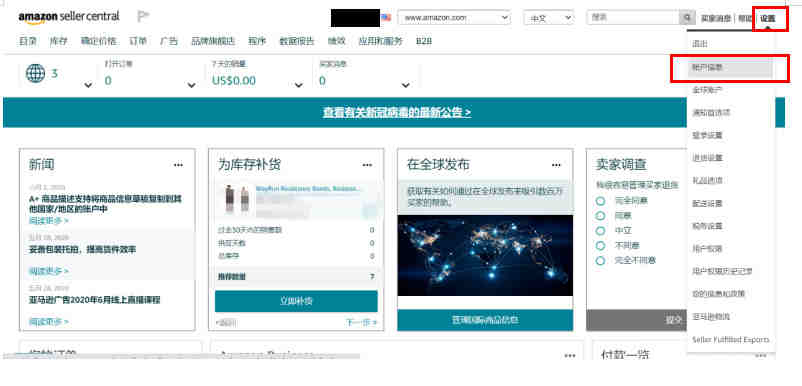Click the 立即补货 button
The height and width of the screenshot is (386, 802).
pos(296,301)
